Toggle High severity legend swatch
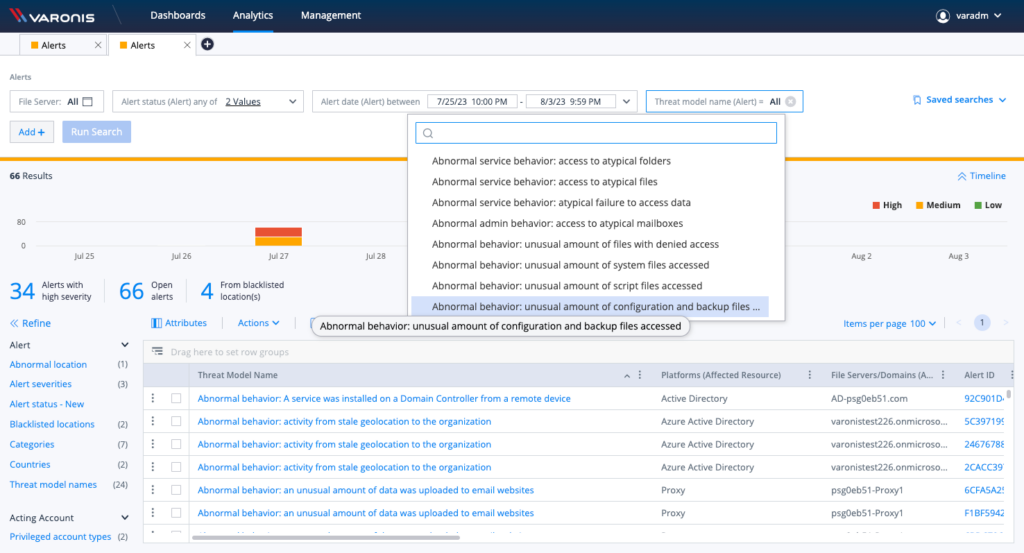 click(876, 205)
